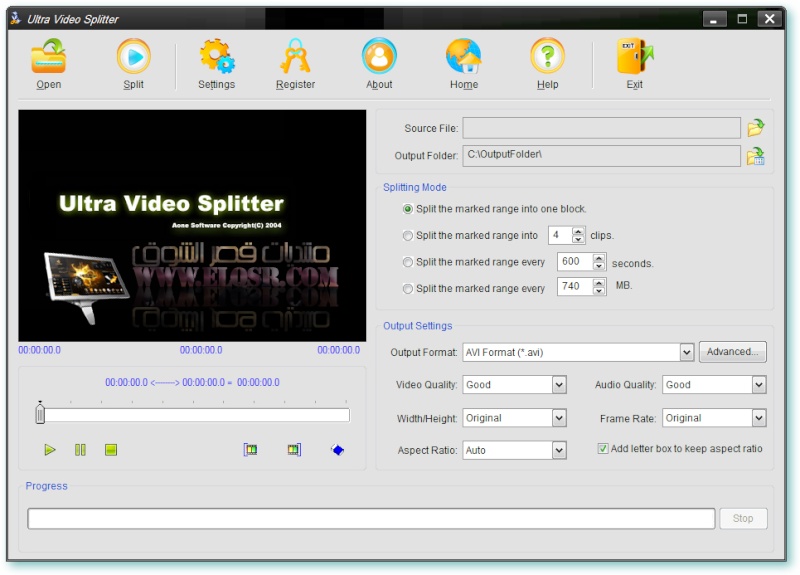Image resolution: width=800 pixels, height=575 pixels.
Task: Click the Register keys icon
Action: pyautogui.click(x=295, y=56)
